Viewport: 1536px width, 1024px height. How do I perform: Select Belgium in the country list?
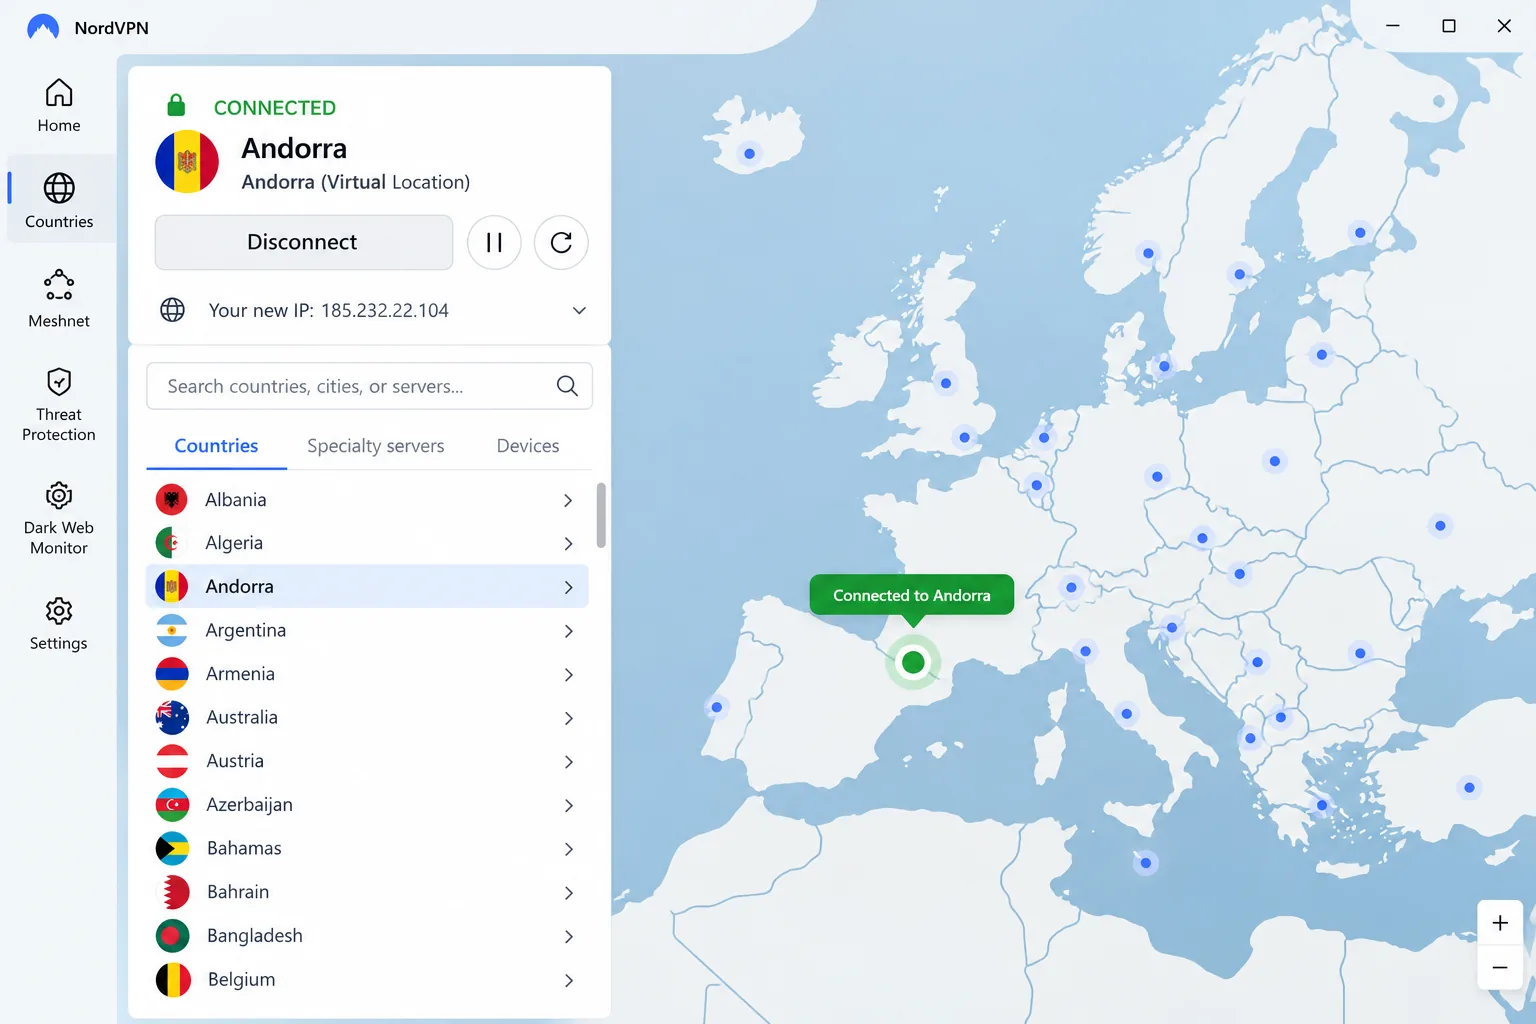coord(367,979)
